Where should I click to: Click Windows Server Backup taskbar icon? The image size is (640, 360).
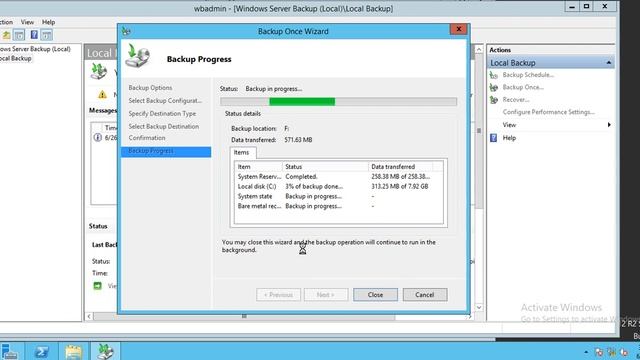click(x=105, y=351)
